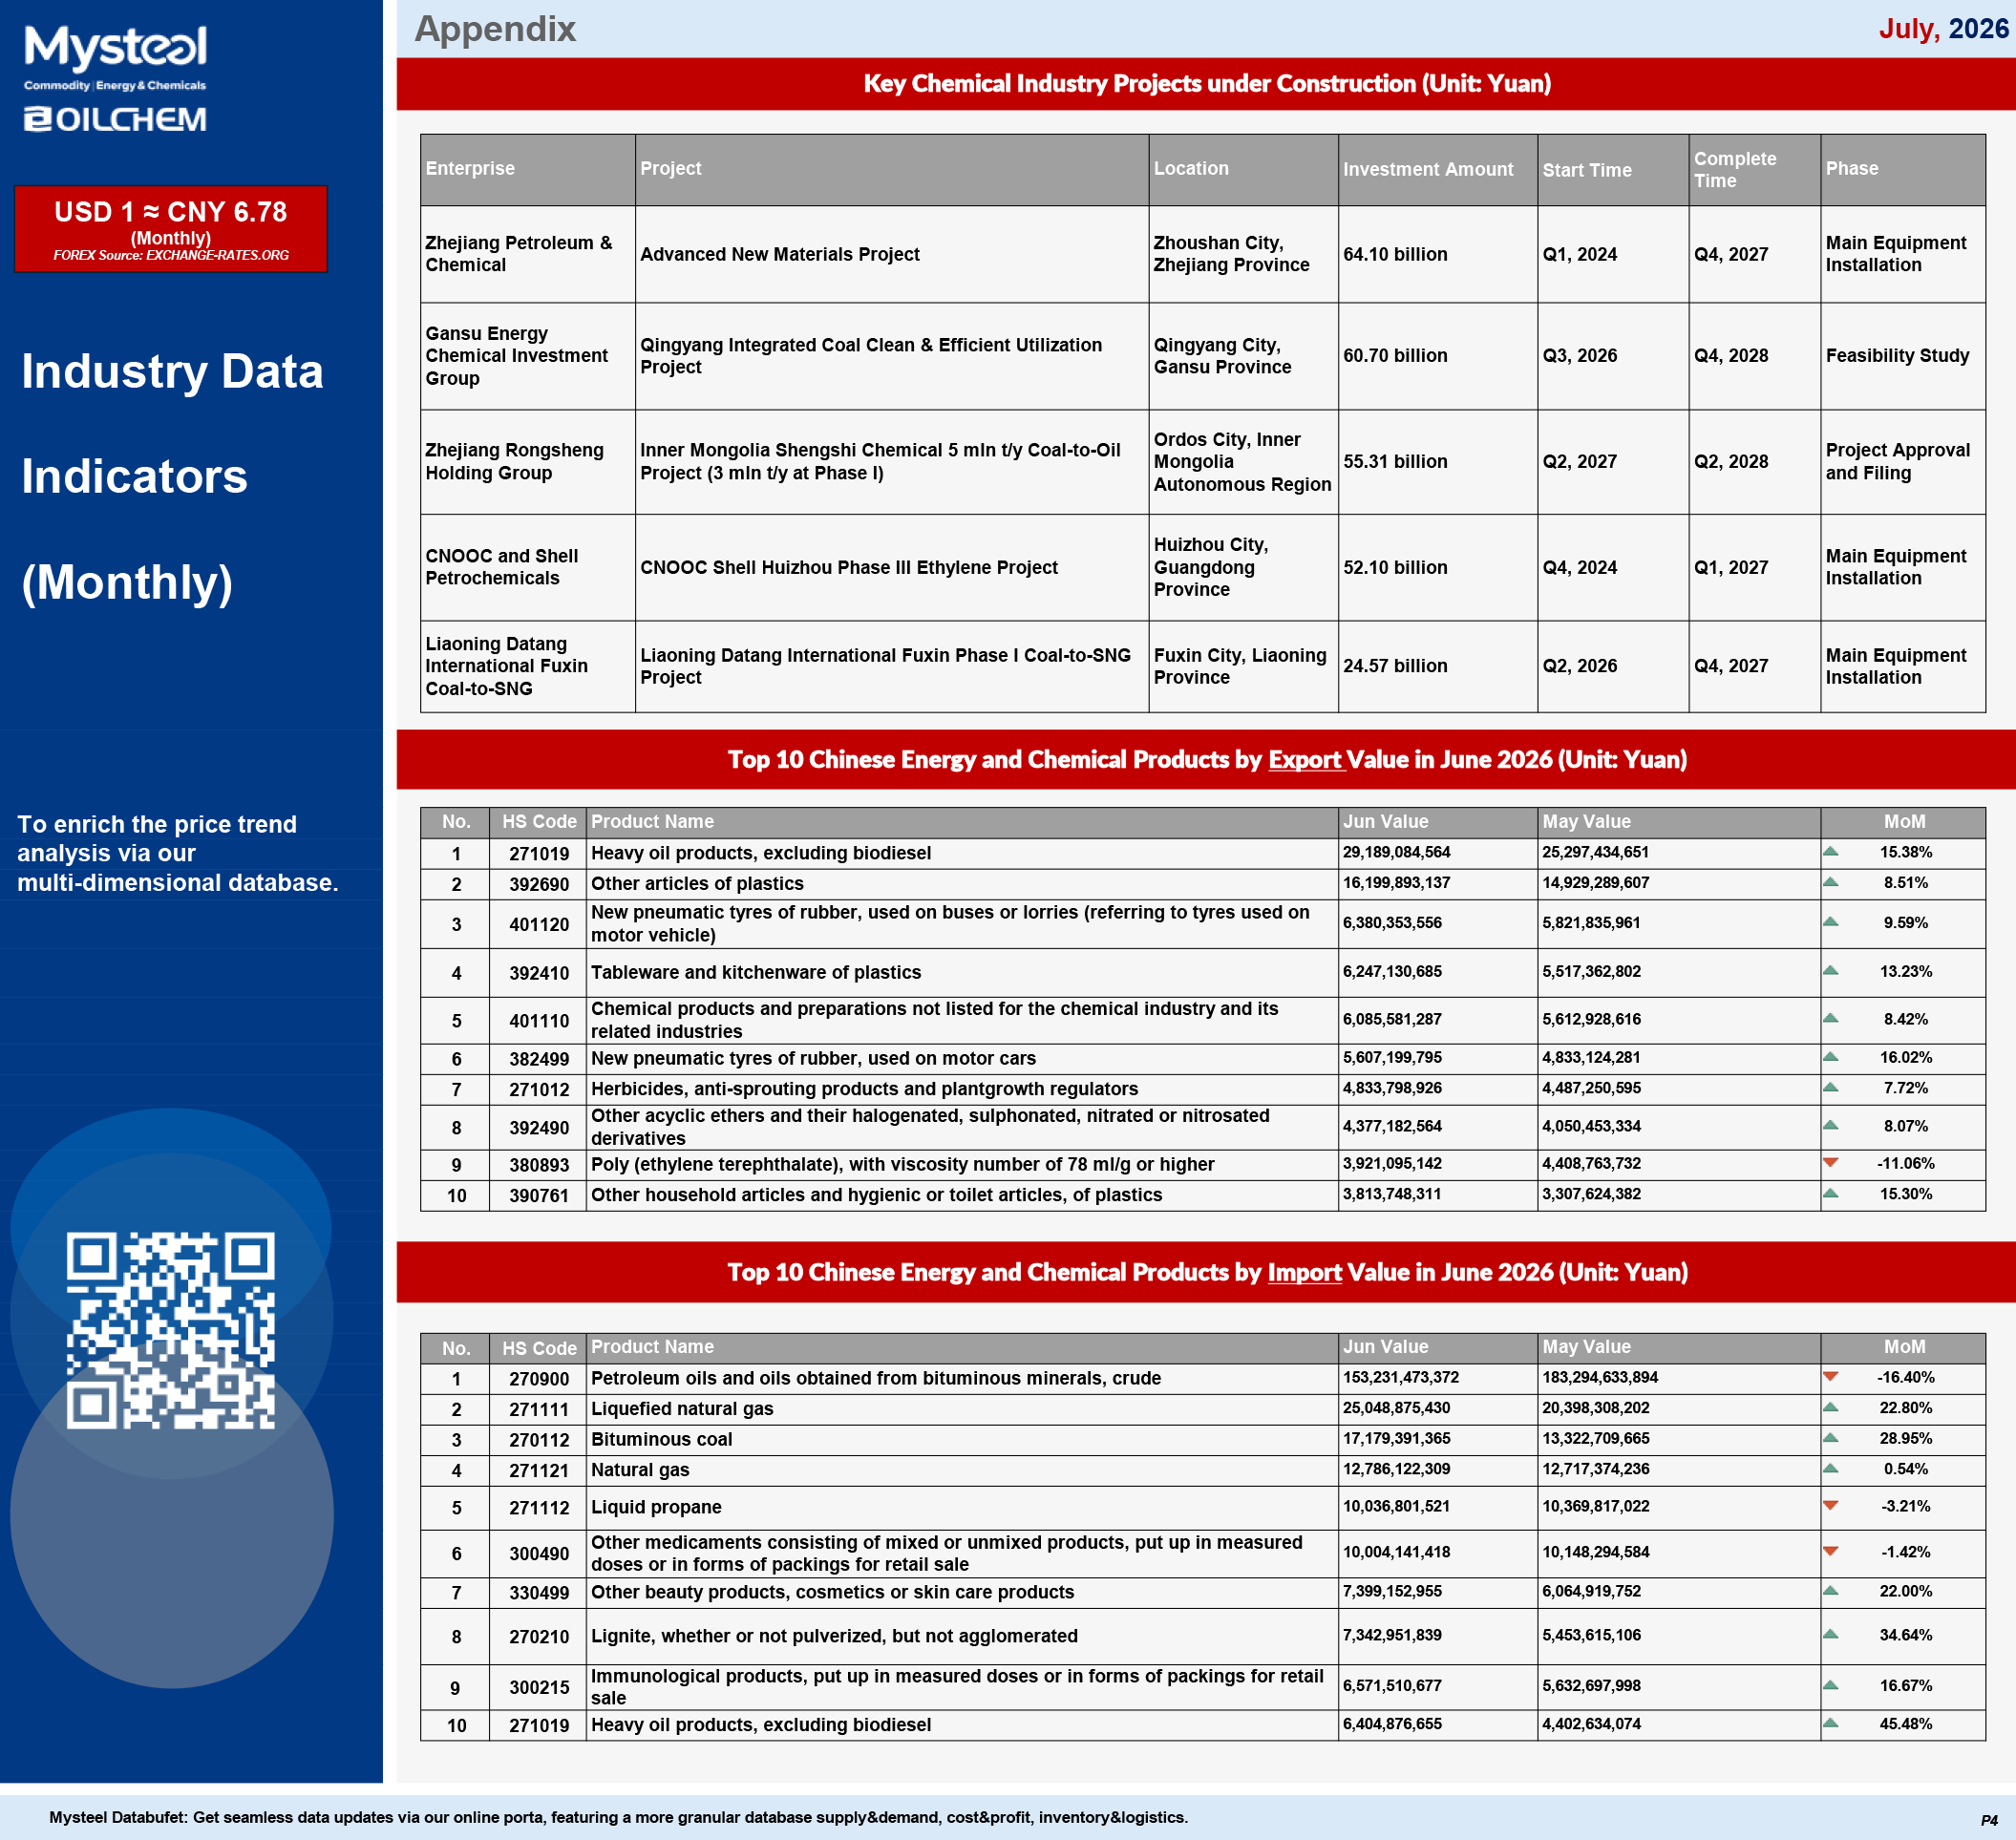This screenshot has width=2016, height=1840.
Task: Click the green up arrow for 45.48% MoM
Action: (x=1830, y=1722)
